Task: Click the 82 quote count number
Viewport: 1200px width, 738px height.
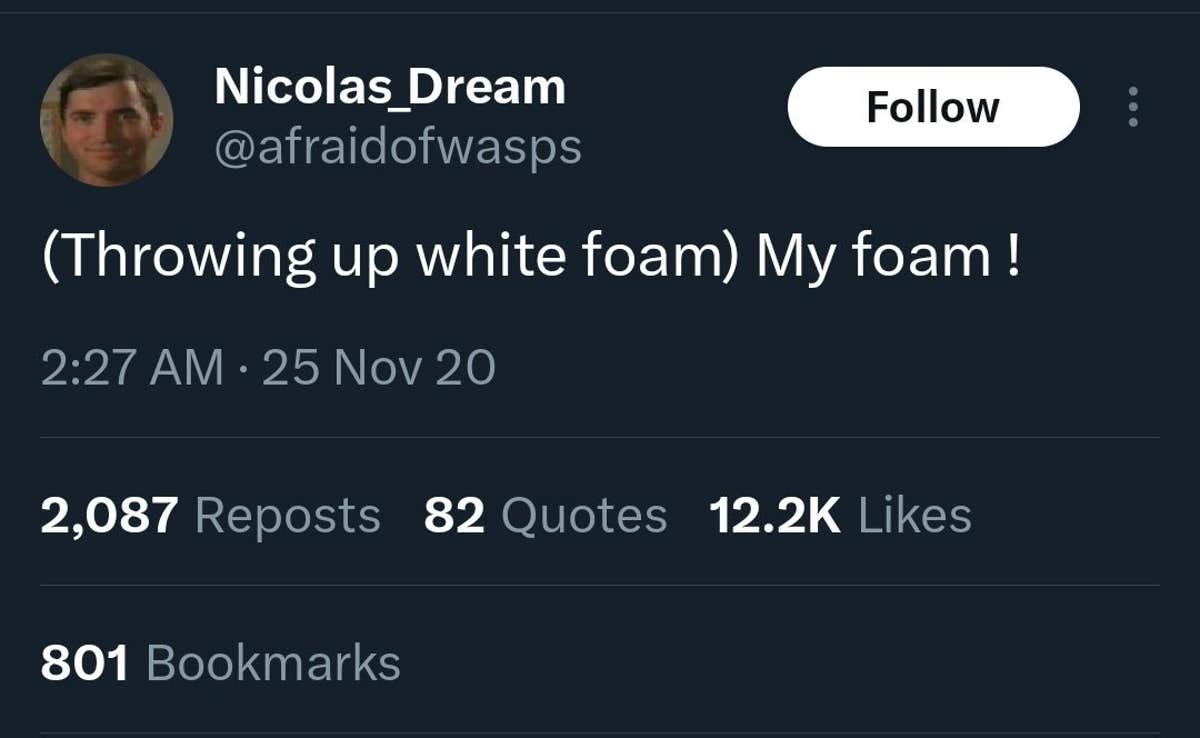Action: 454,515
